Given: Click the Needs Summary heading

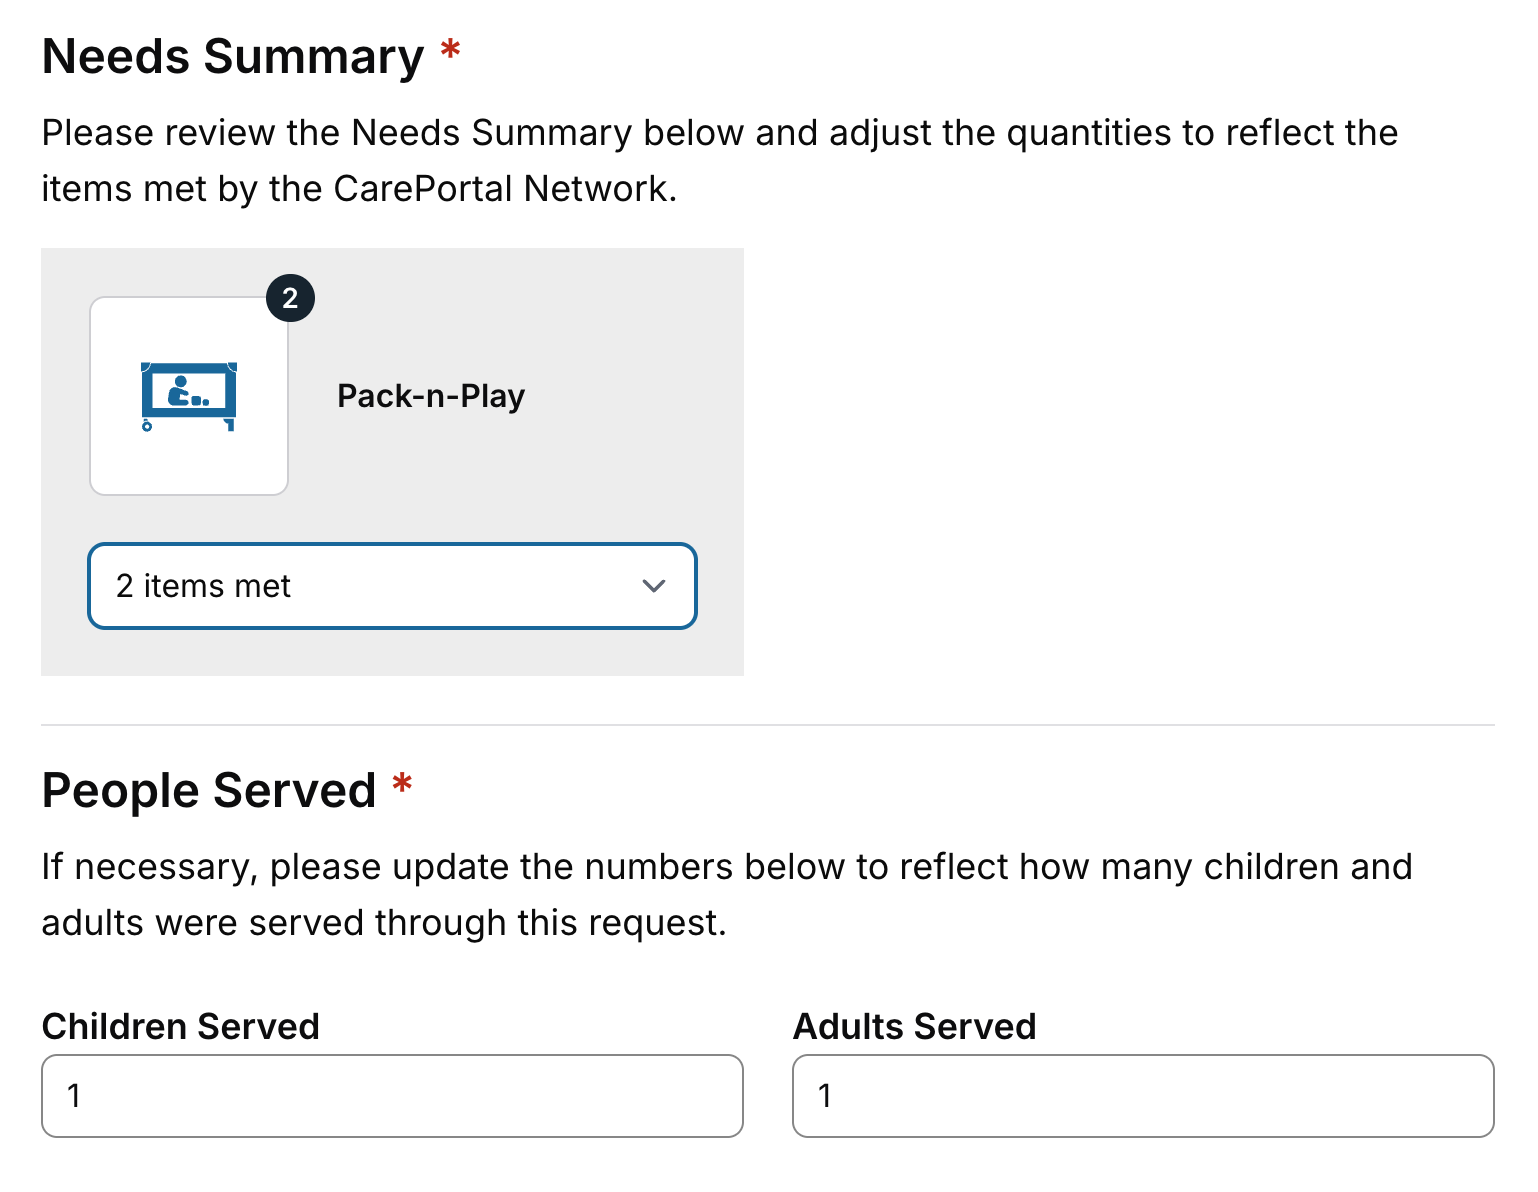Looking at the screenshot, I should [x=233, y=56].
